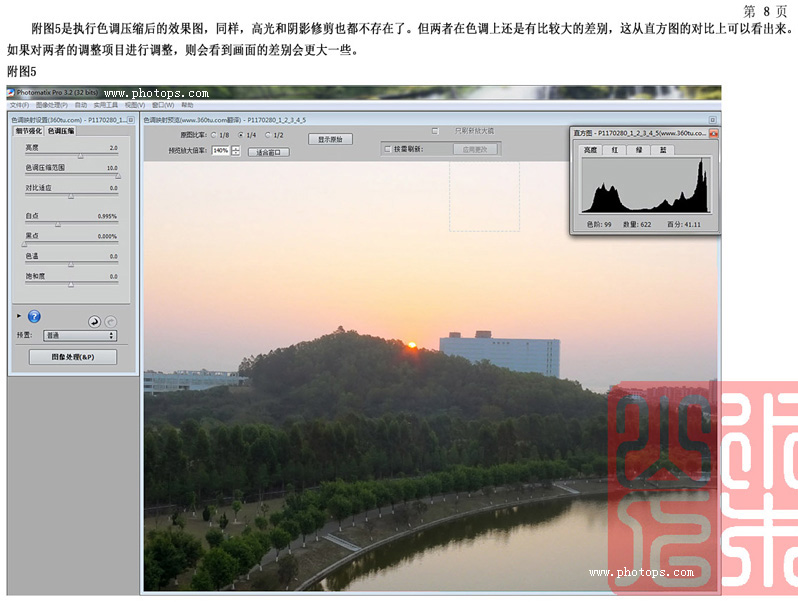Select the 蓝 histogram tab
Screen dimensions: 798x602
(663, 150)
